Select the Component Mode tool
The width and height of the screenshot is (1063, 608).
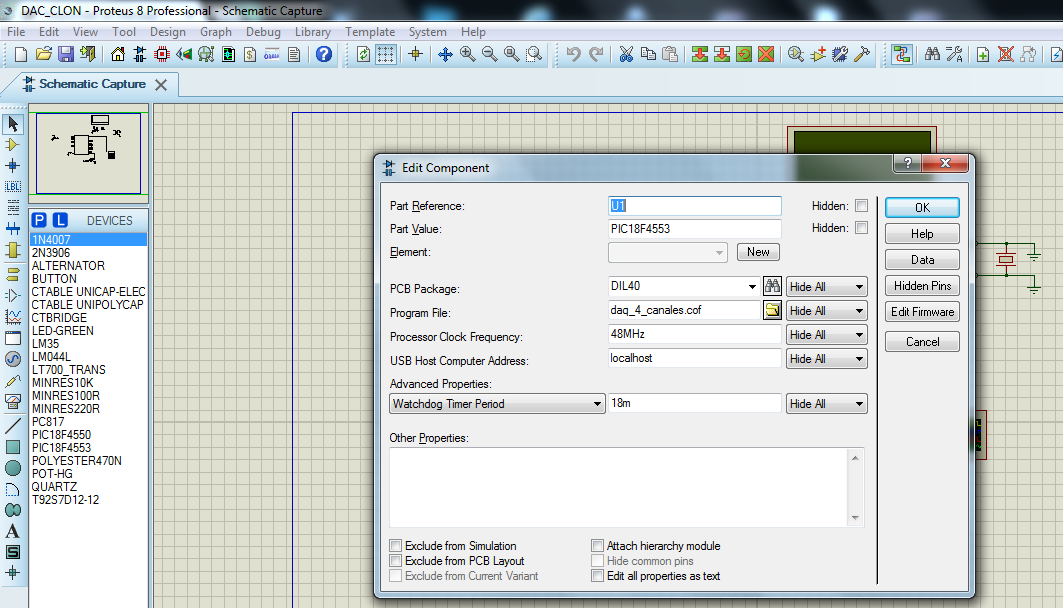pyautogui.click(x=13, y=145)
